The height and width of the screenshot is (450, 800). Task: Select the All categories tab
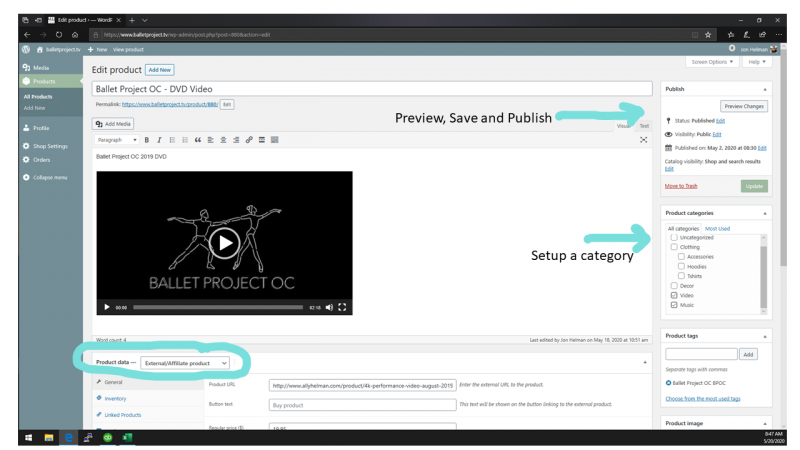(683, 229)
